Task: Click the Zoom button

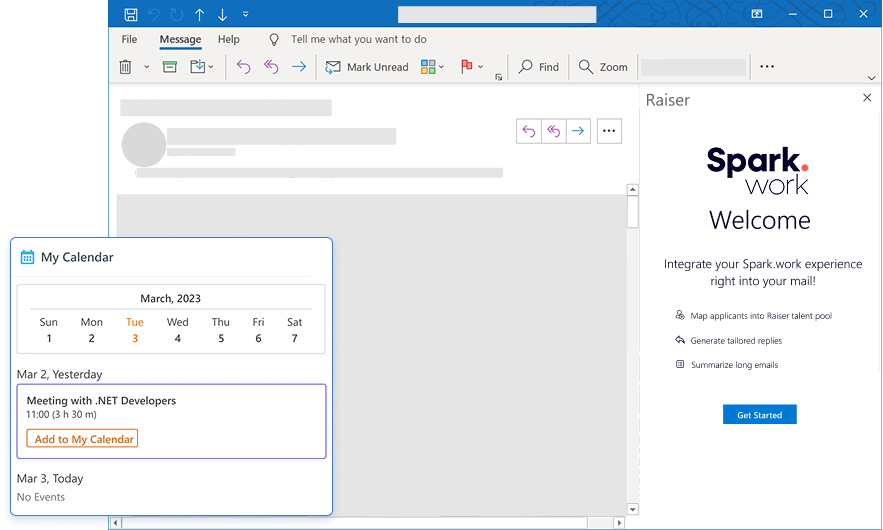Action: 603,67
